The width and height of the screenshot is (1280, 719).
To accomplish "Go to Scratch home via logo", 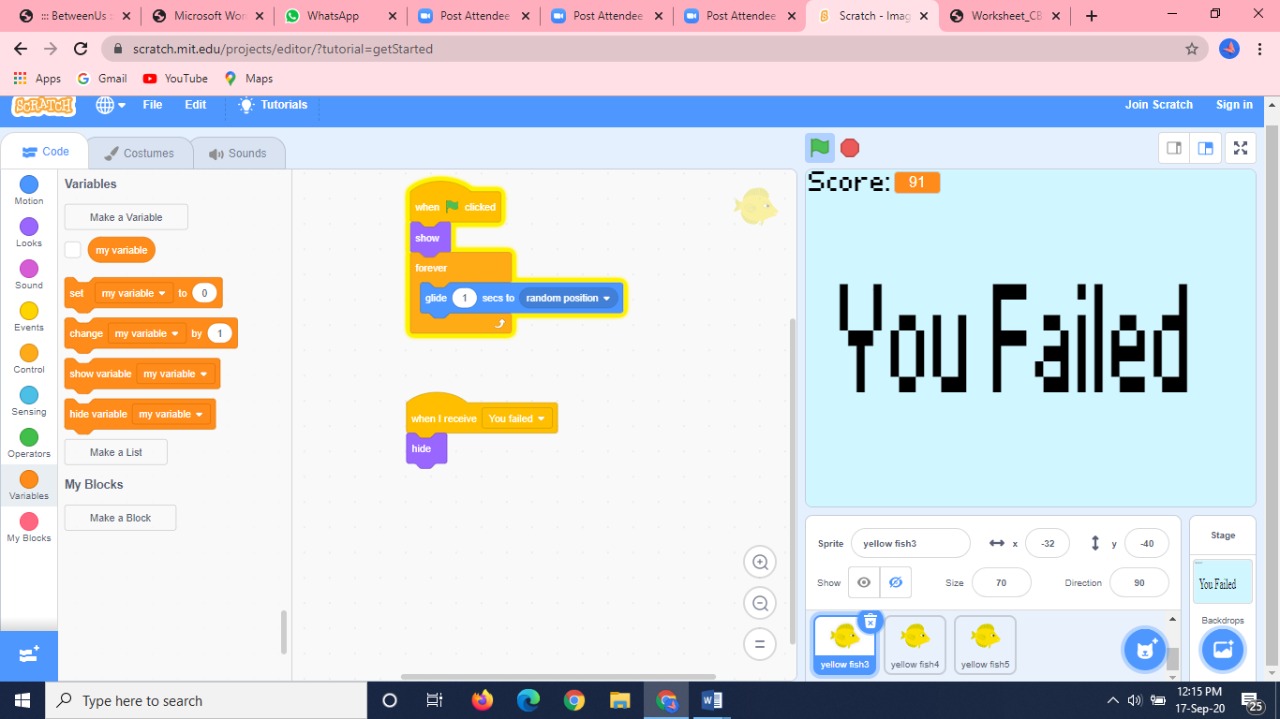I will tap(43, 105).
